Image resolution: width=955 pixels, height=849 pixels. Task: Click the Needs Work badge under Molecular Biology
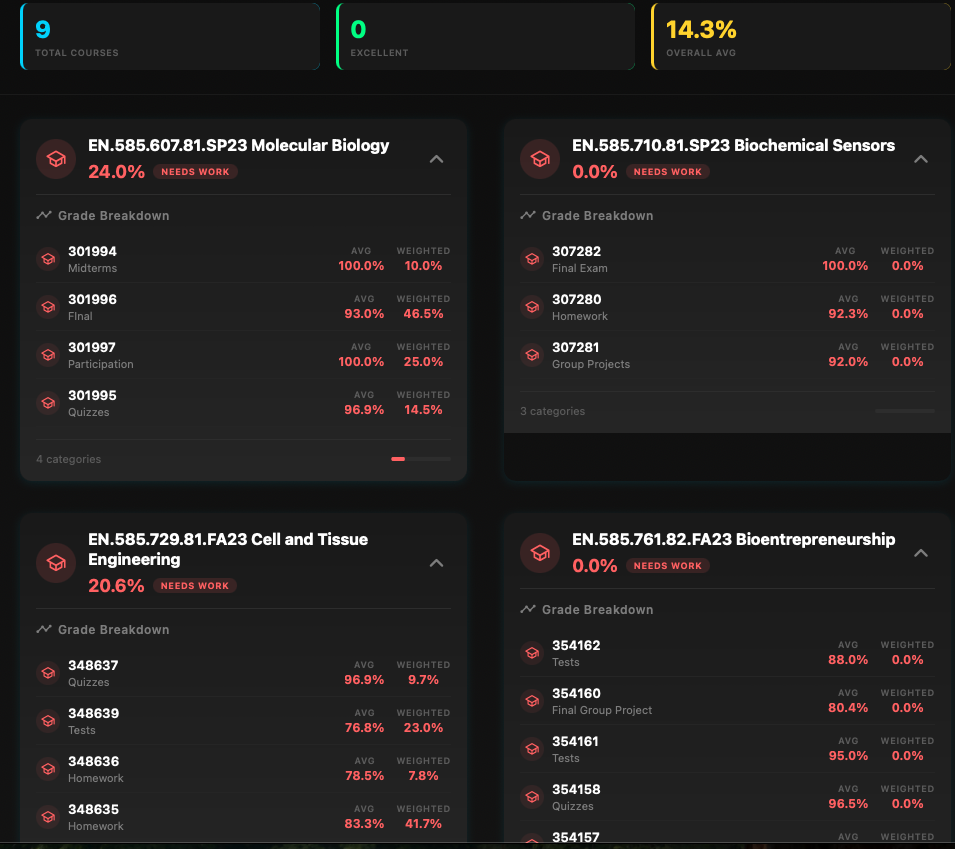pyautogui.click(x=195, y=172)
